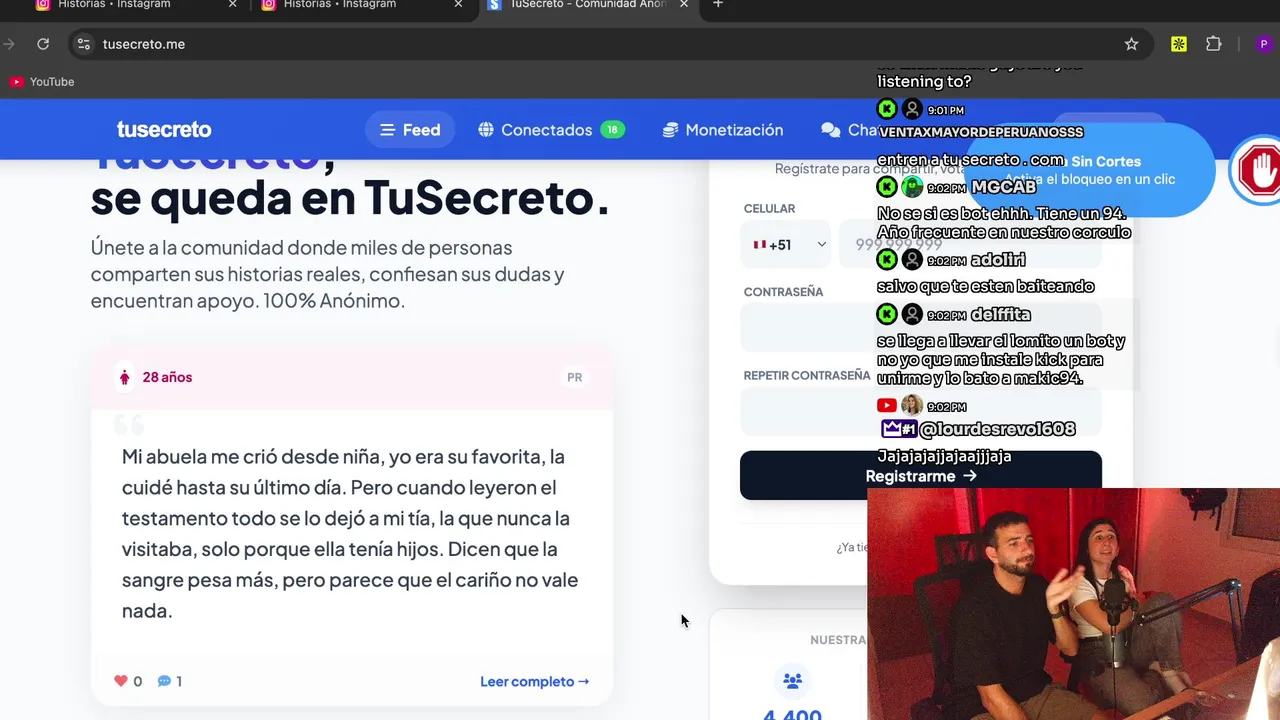Click the address bar showing tusecreto.me
1280x720 pixels.
[x=600, y=44]
